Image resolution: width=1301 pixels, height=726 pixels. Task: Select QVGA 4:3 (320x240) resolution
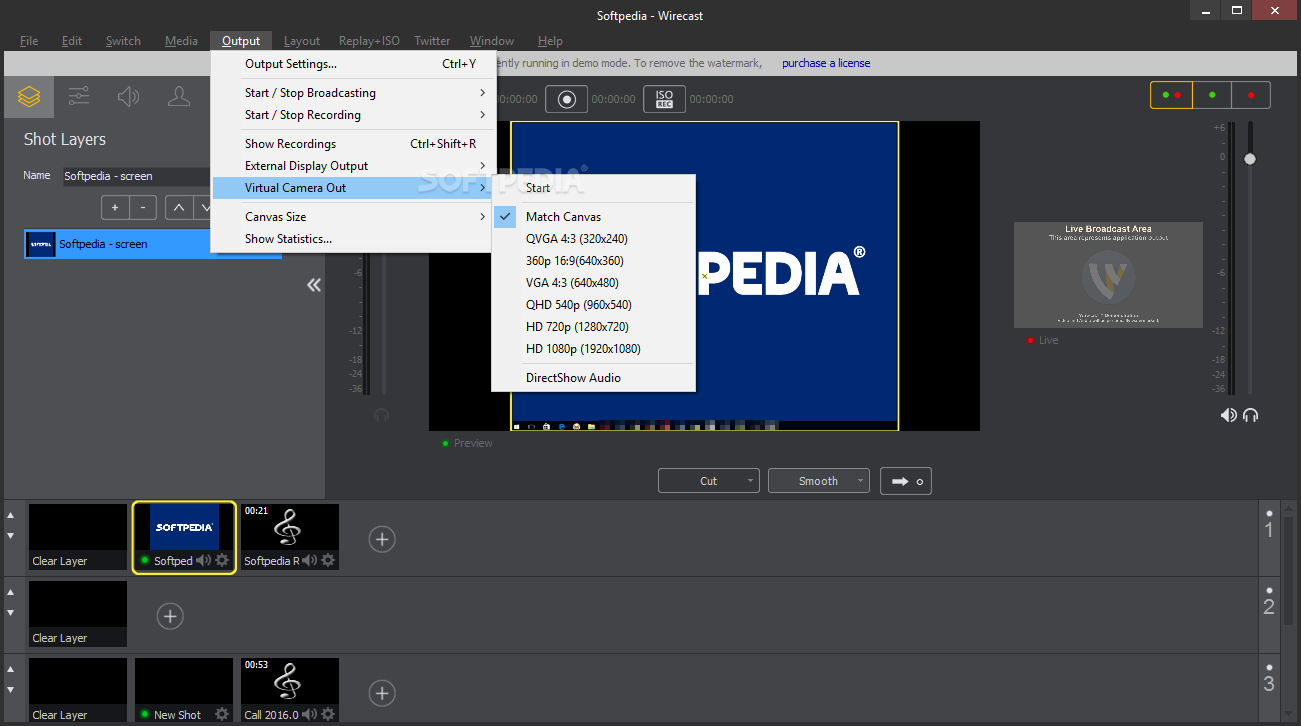(594, 238)
